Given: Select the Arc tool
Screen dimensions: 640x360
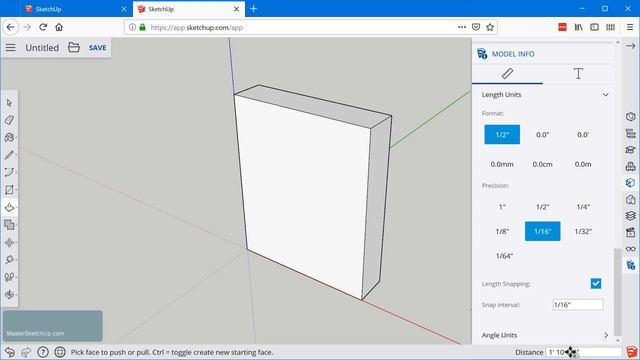Looking at the screenshot, I should [9, 172].
